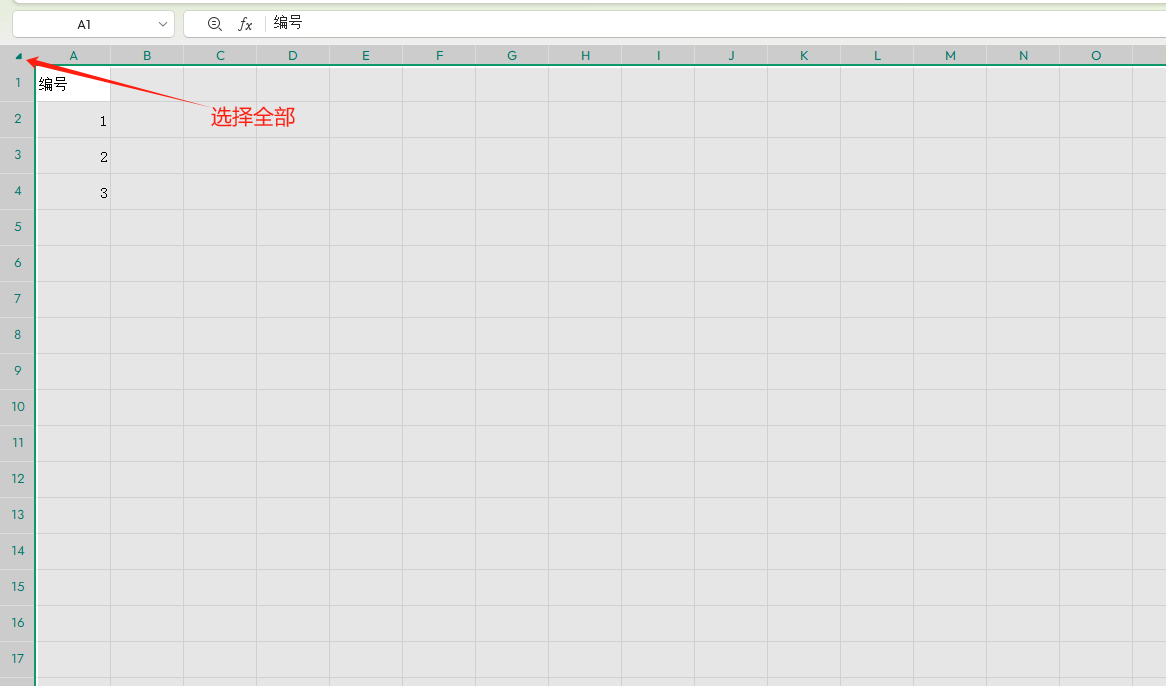Select row 4 header
1166x686 pixels.
tap(18, 191)
